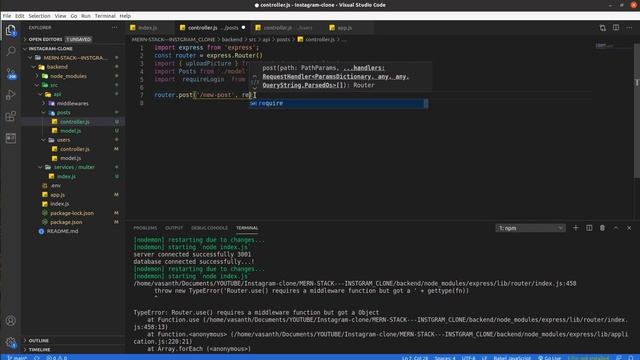Close the terminal panel
This screenshot has height=360, width=640.
(x=629, y=228)
